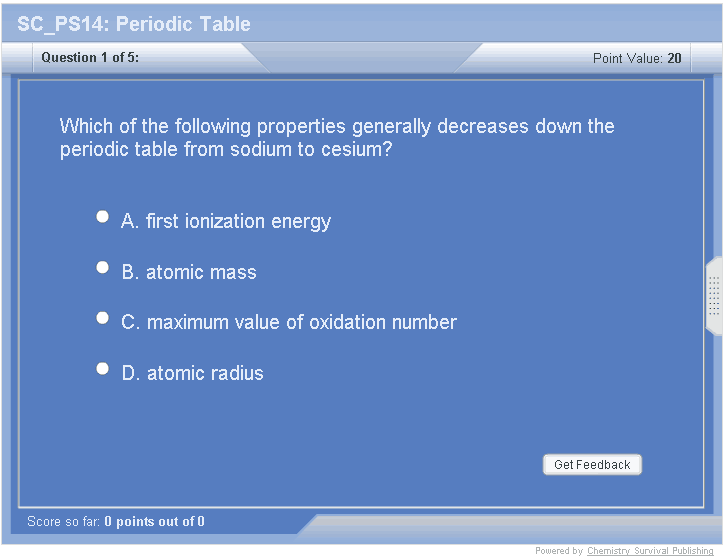724x557 pixels.
Task: Click the 'atomic radius' answer text
Action: pos(205,374)
